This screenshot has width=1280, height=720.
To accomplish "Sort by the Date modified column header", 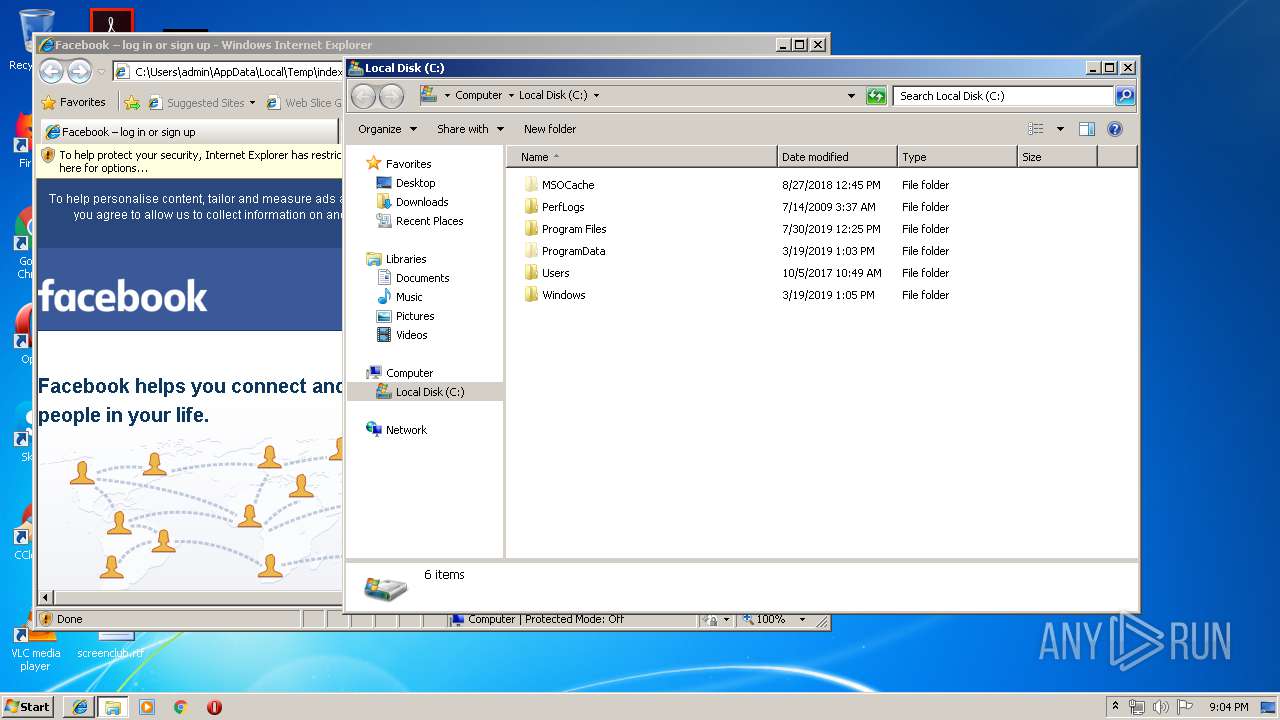I will tap(837, 157).
